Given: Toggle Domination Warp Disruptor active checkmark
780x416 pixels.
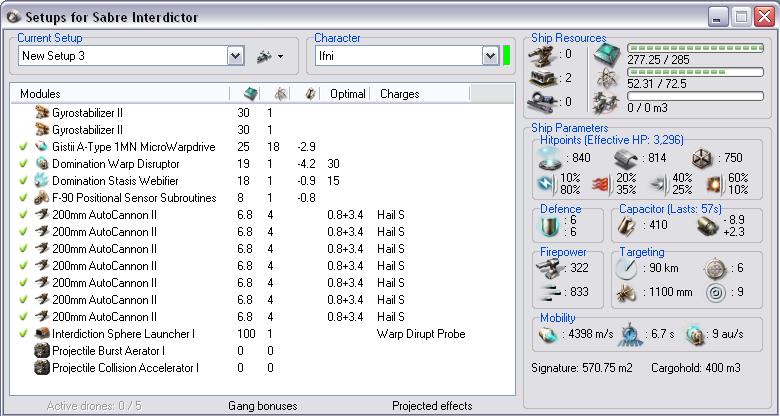Looking at the screenshot, I should tap(23, 164).
